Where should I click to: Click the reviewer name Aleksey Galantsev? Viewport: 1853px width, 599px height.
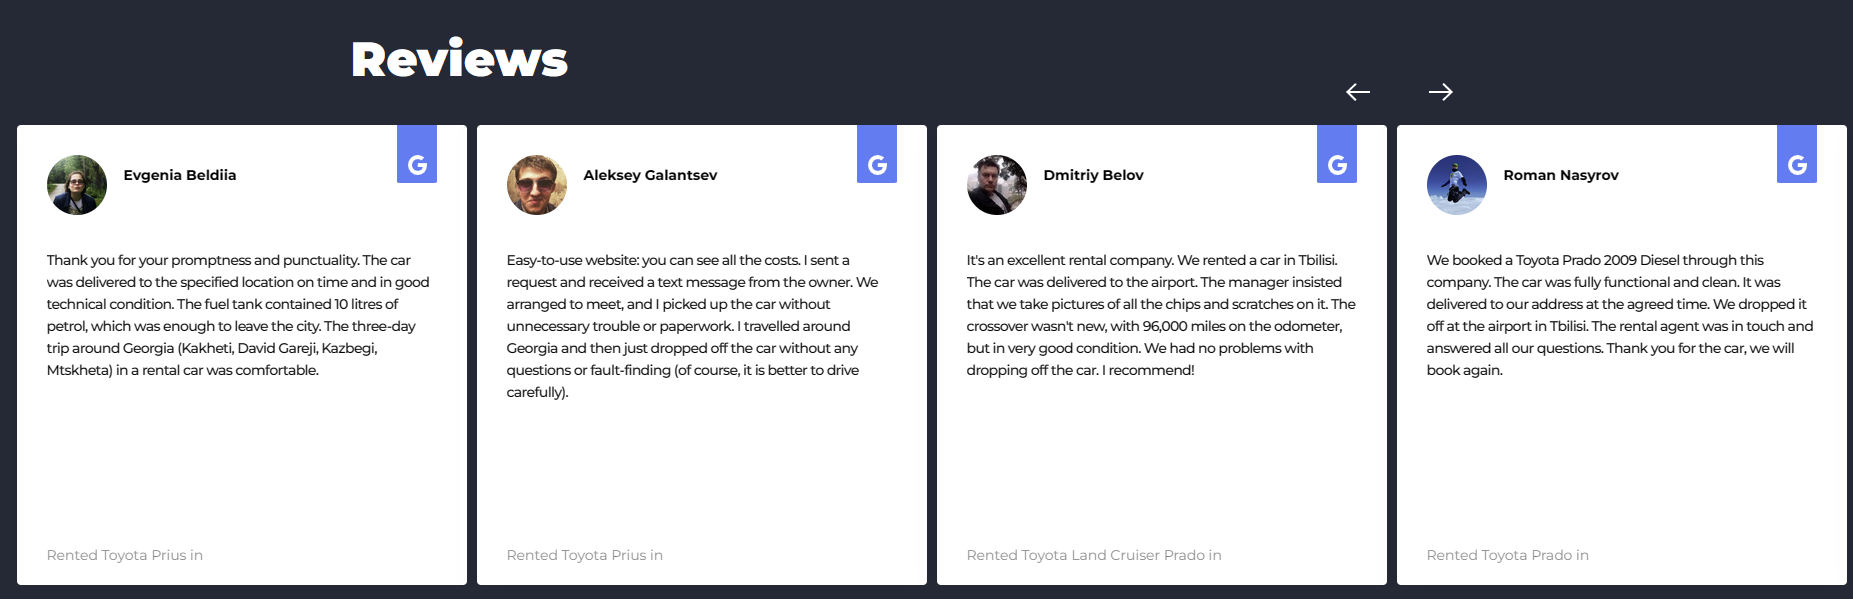[650, 175]
